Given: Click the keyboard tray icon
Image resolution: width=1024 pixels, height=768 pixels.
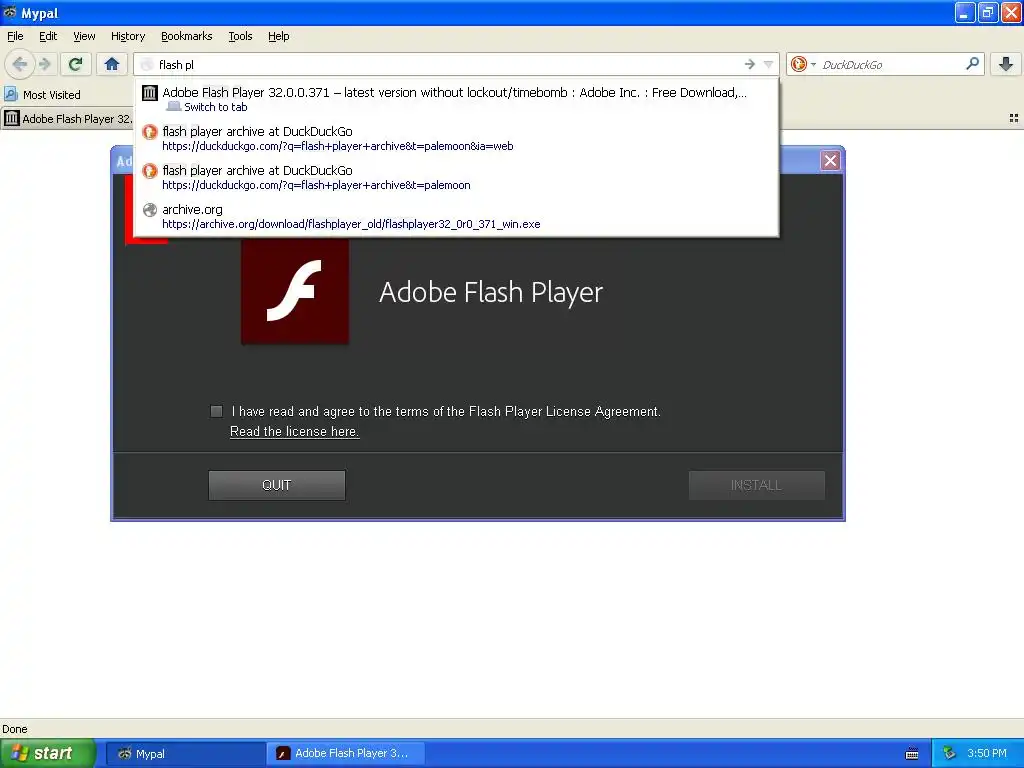Looking at the screenshot, I should [x=912, y=754].
